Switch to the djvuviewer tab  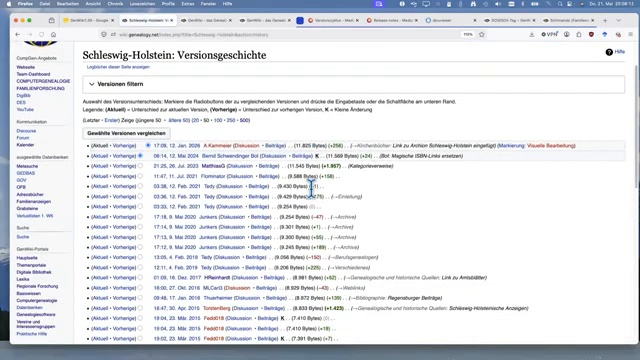click(451, 20)
